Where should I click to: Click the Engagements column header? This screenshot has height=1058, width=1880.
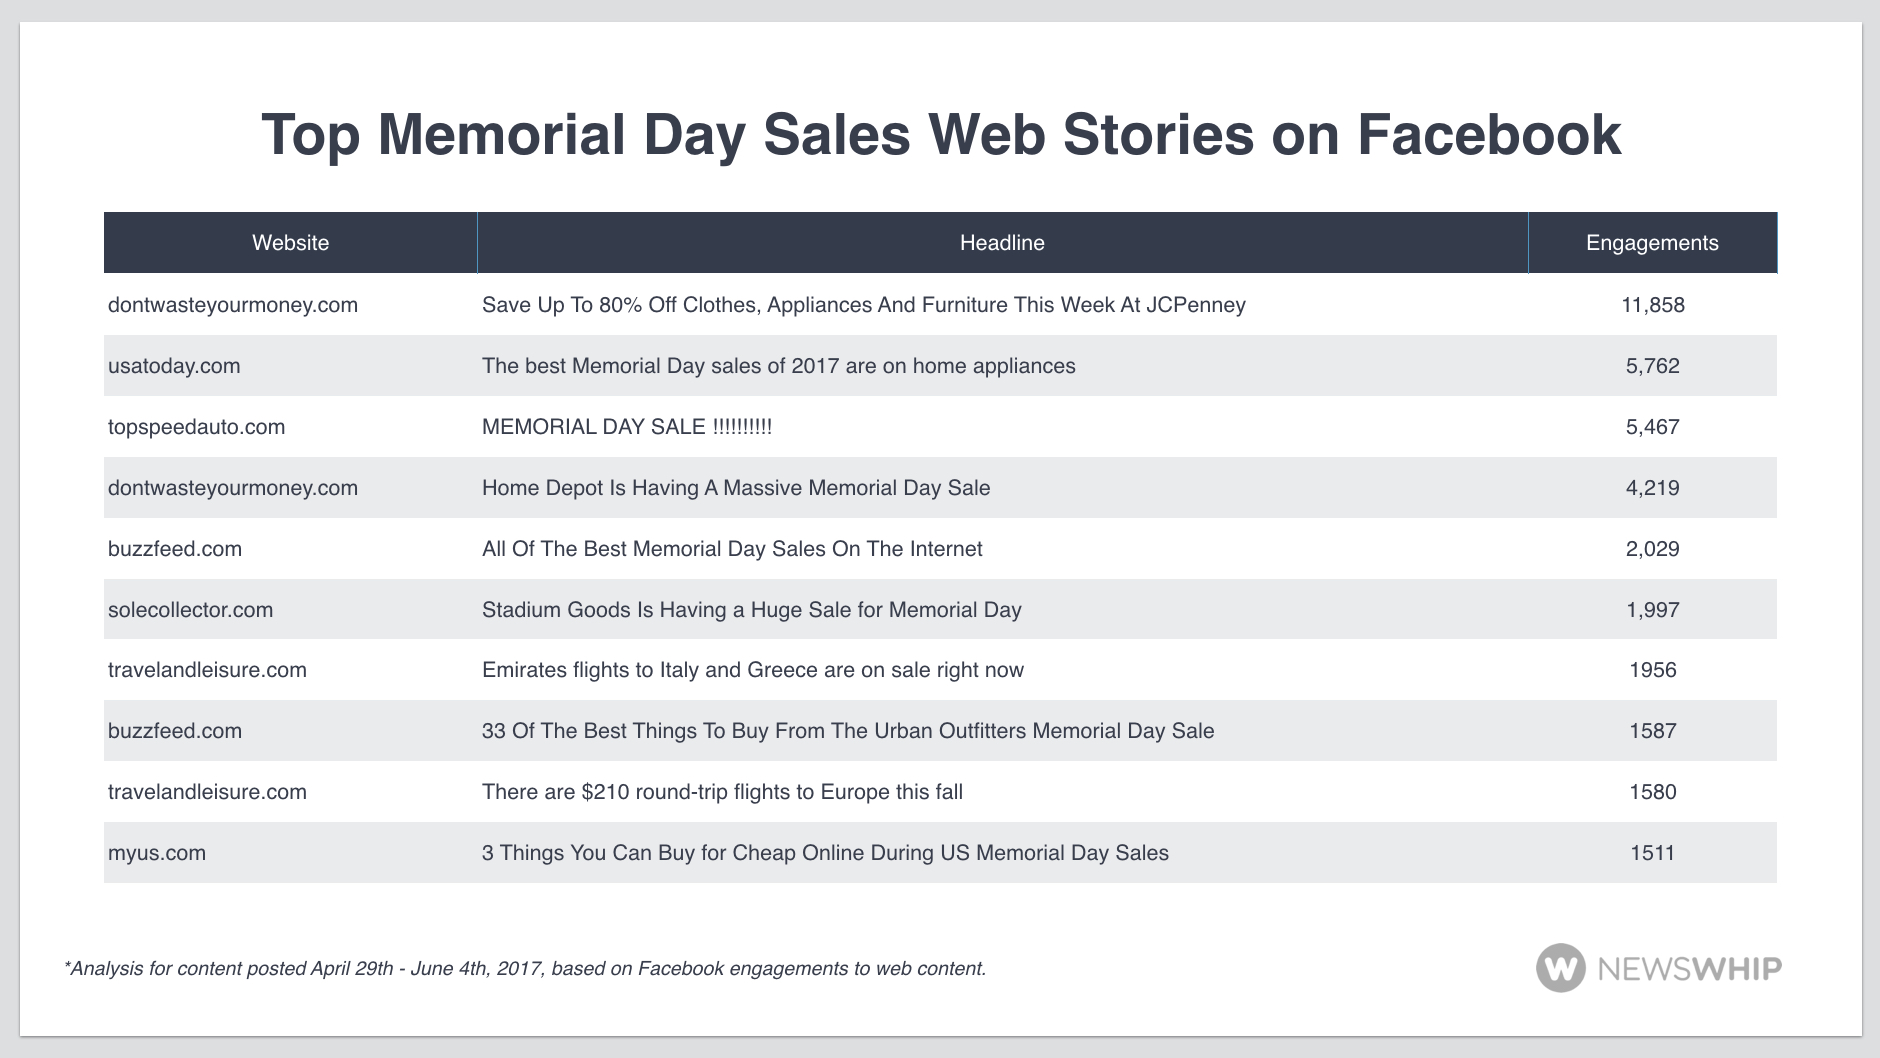point(1652,243)
